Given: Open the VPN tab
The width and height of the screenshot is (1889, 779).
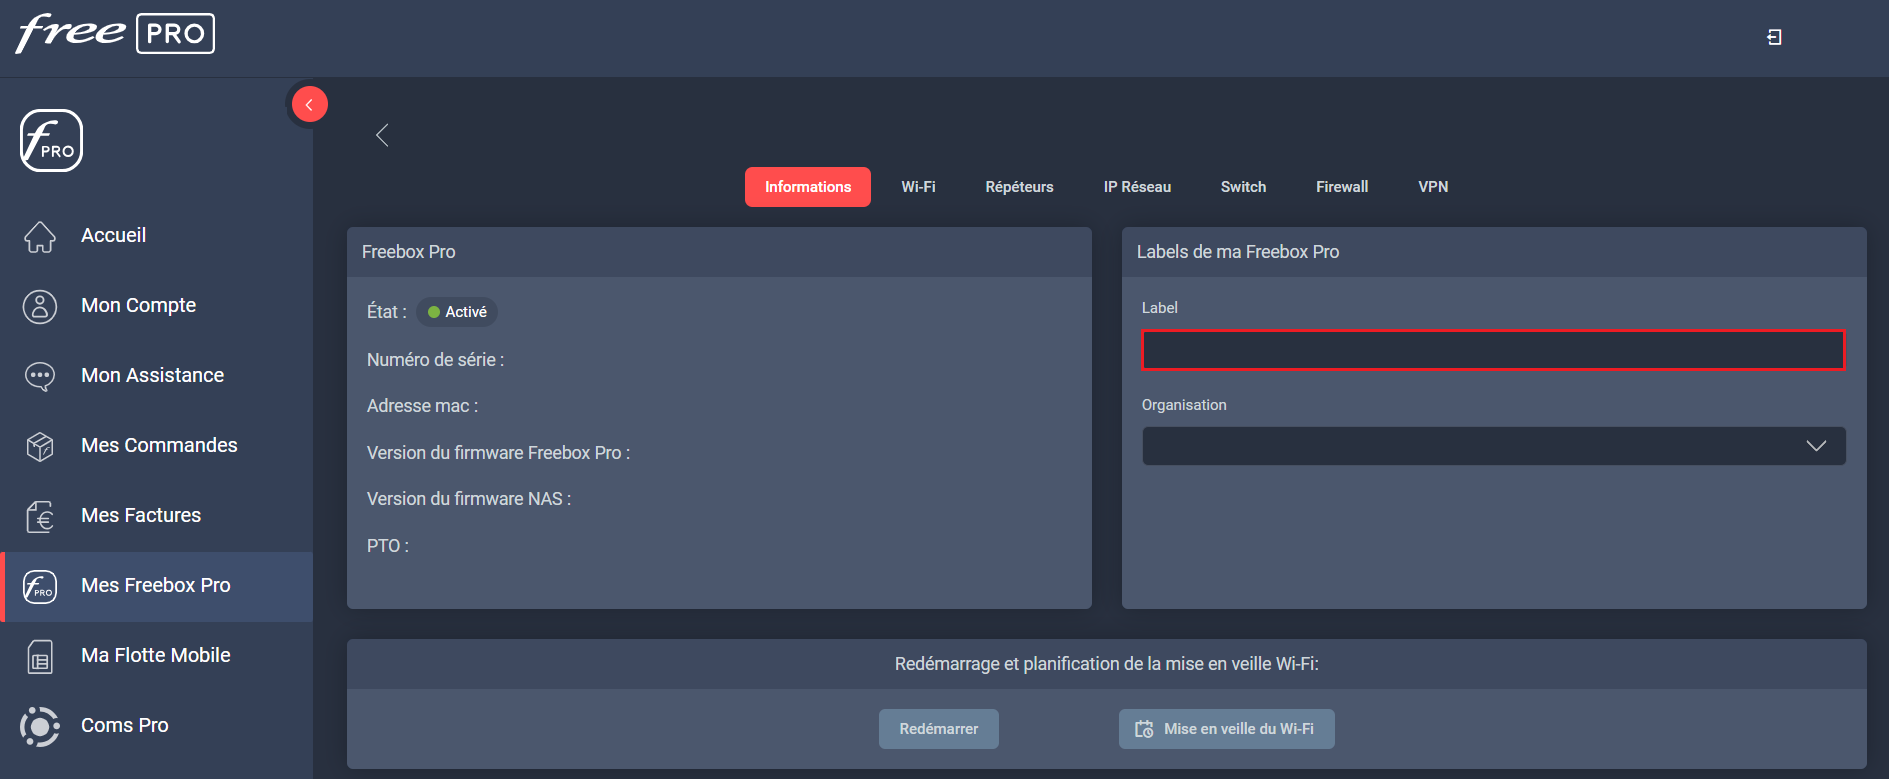Looking at the screenshot, I should (x=1433, y=187).
